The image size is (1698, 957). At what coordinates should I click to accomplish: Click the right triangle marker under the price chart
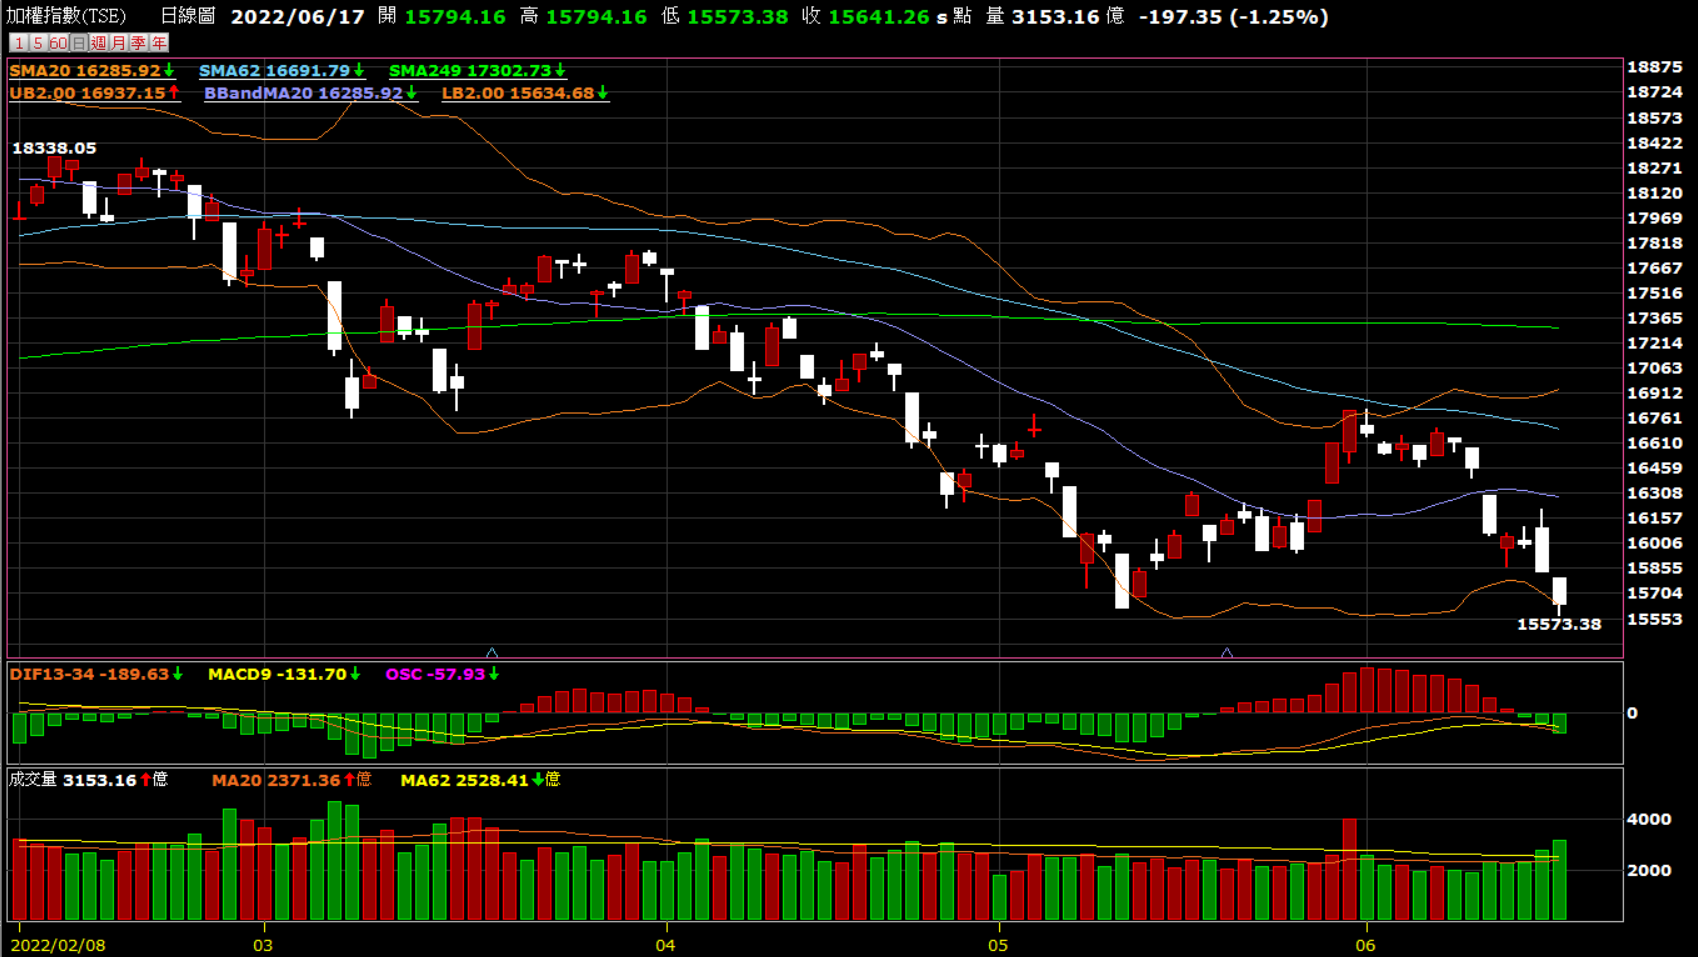(1227, 653)
